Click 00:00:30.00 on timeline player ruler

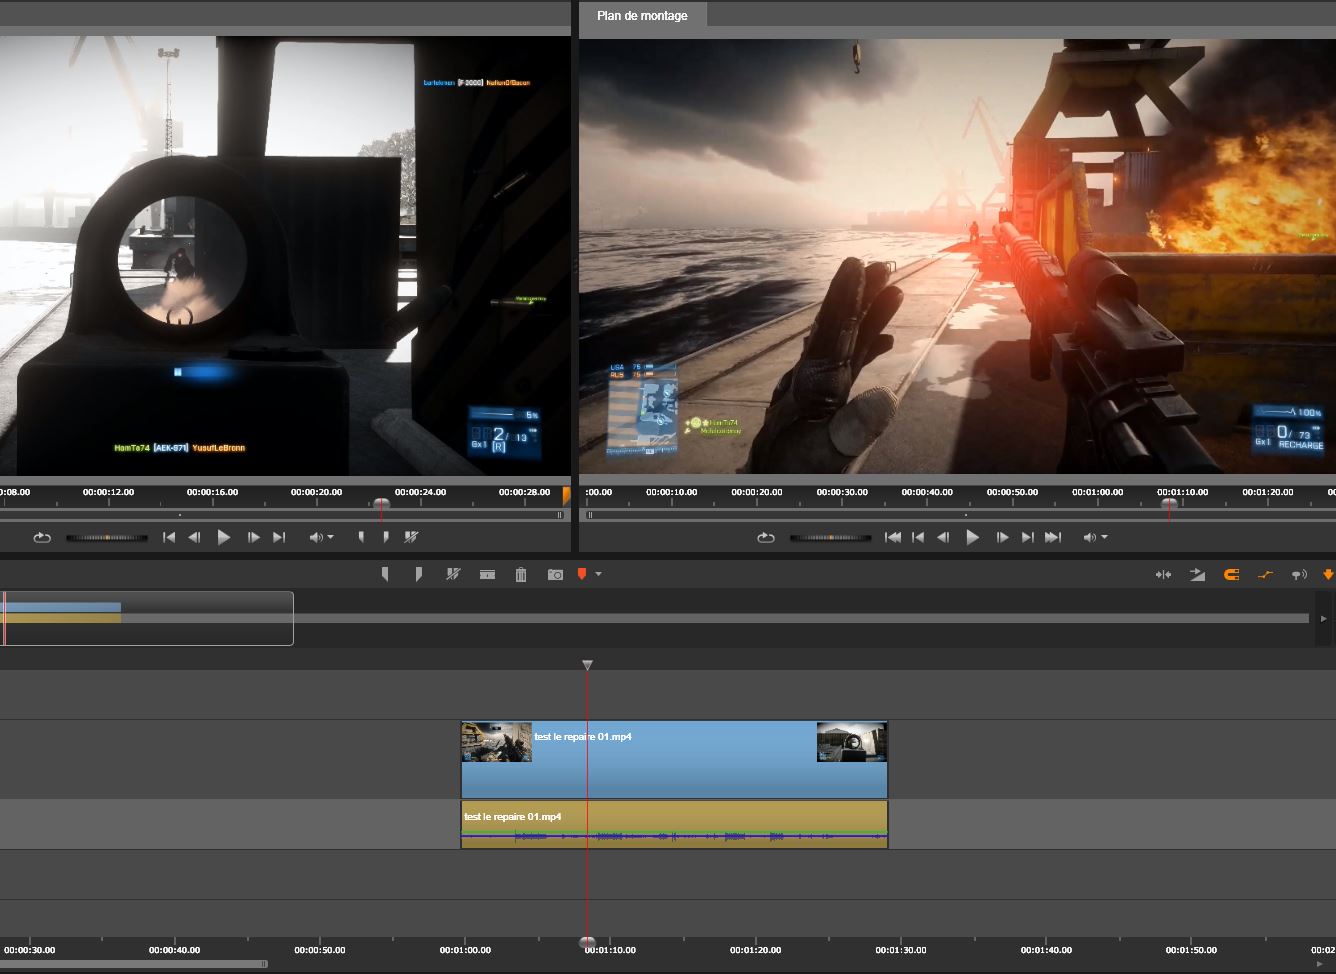(x=842, y=492)
